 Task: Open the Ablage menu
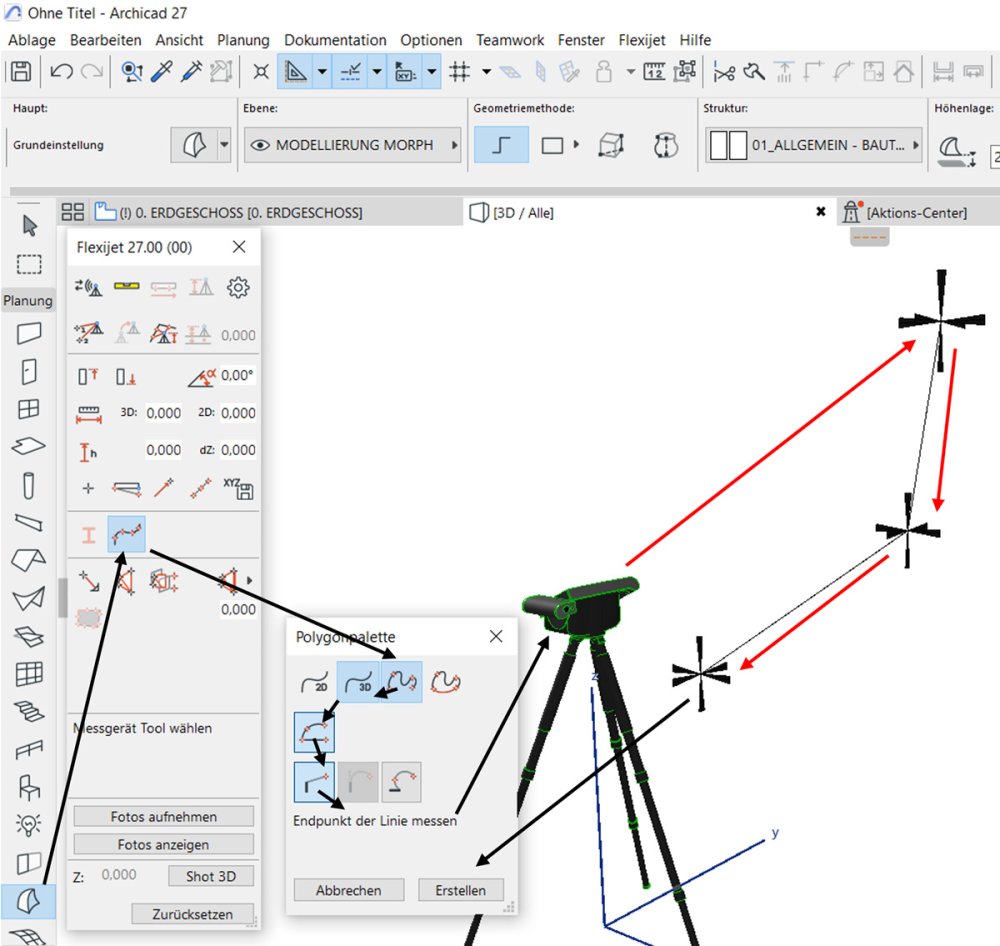click(32, 40)
